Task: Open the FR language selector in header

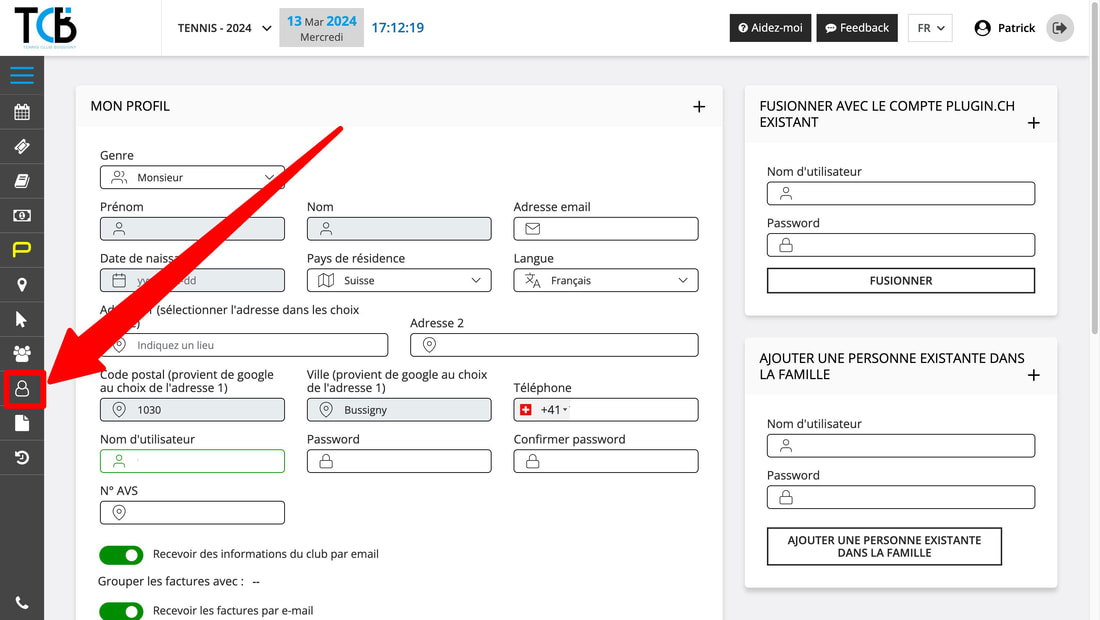Action: pyautogui.click(x=930, y=28)
